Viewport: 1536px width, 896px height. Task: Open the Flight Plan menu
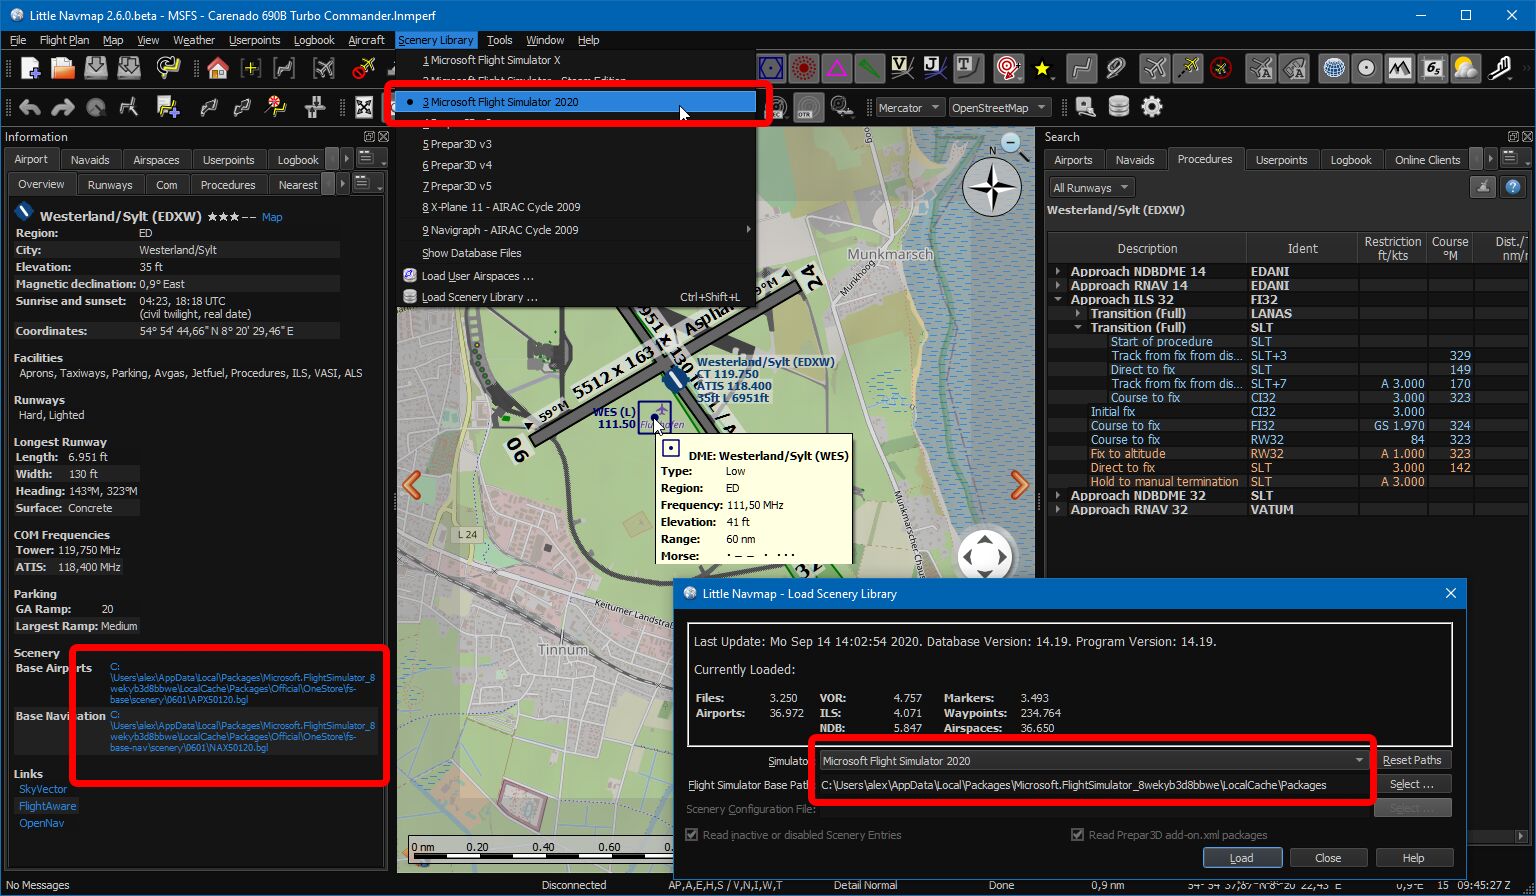(64, 40)
